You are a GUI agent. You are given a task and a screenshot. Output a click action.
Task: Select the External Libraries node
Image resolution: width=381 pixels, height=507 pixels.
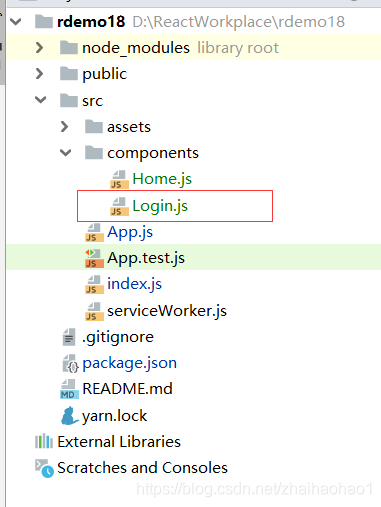tap(119, 442)
